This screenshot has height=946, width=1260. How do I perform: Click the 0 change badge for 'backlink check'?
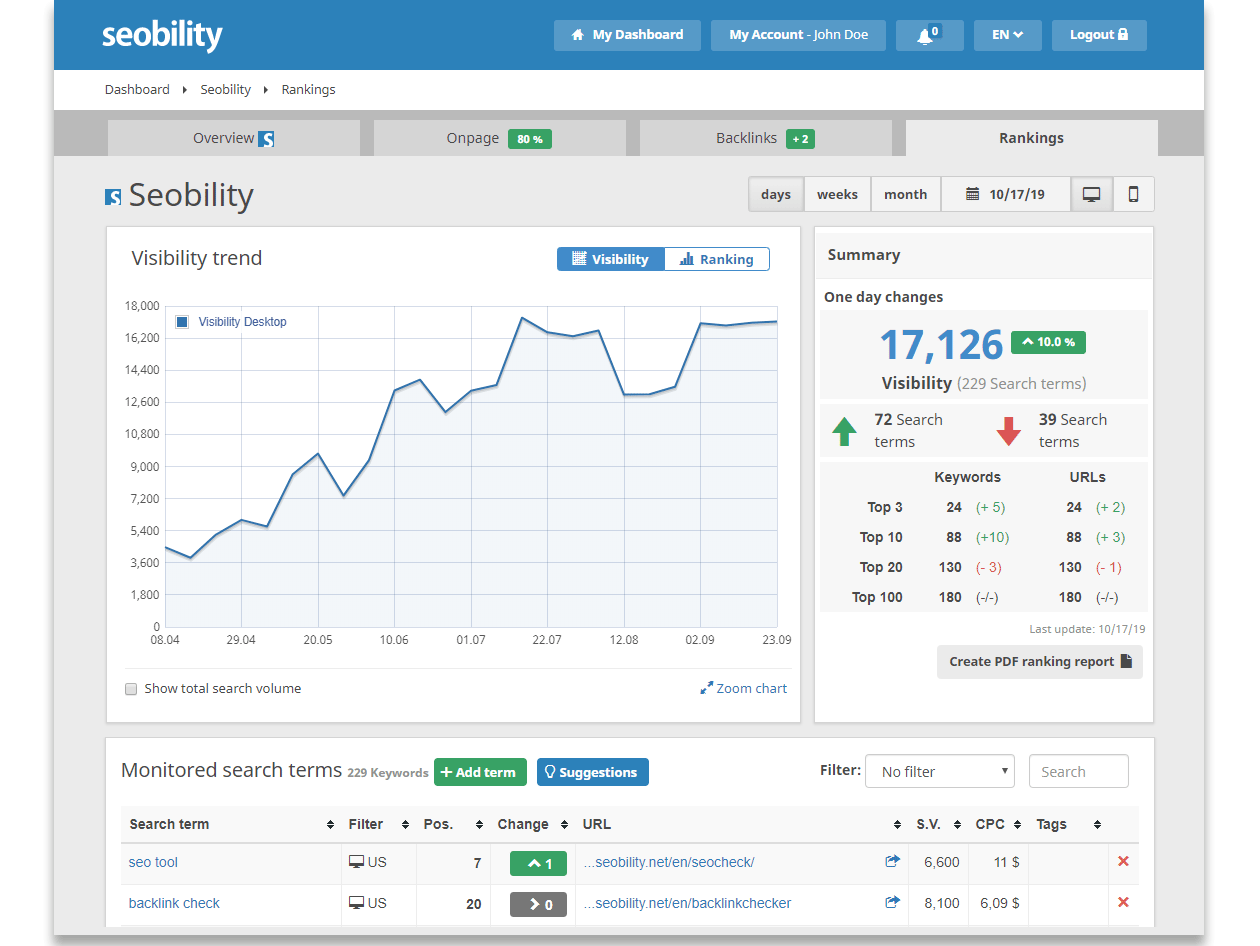click(x=538, y=904)
